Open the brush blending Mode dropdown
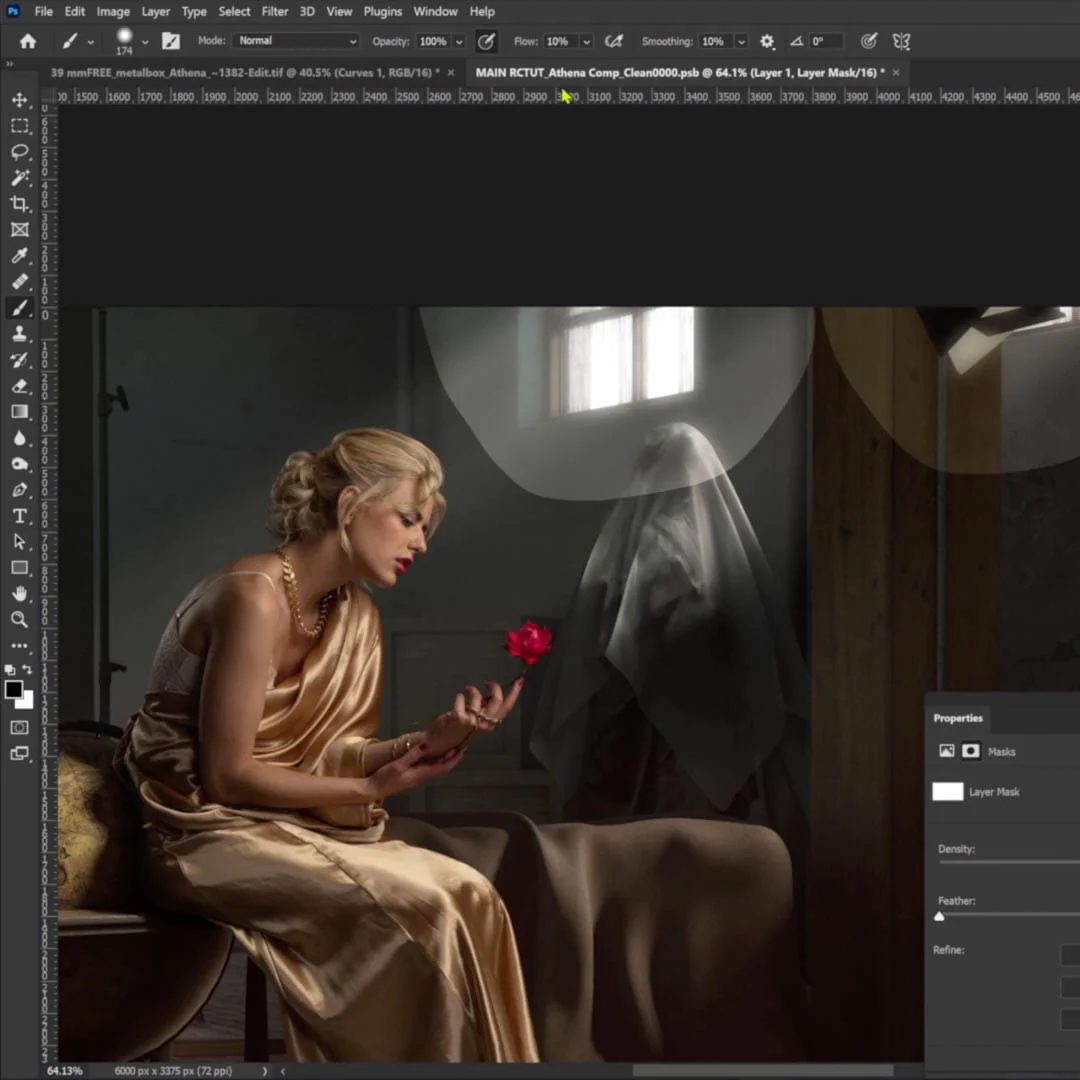Viewport: 1080px width, 1080px height. (295, 41)
